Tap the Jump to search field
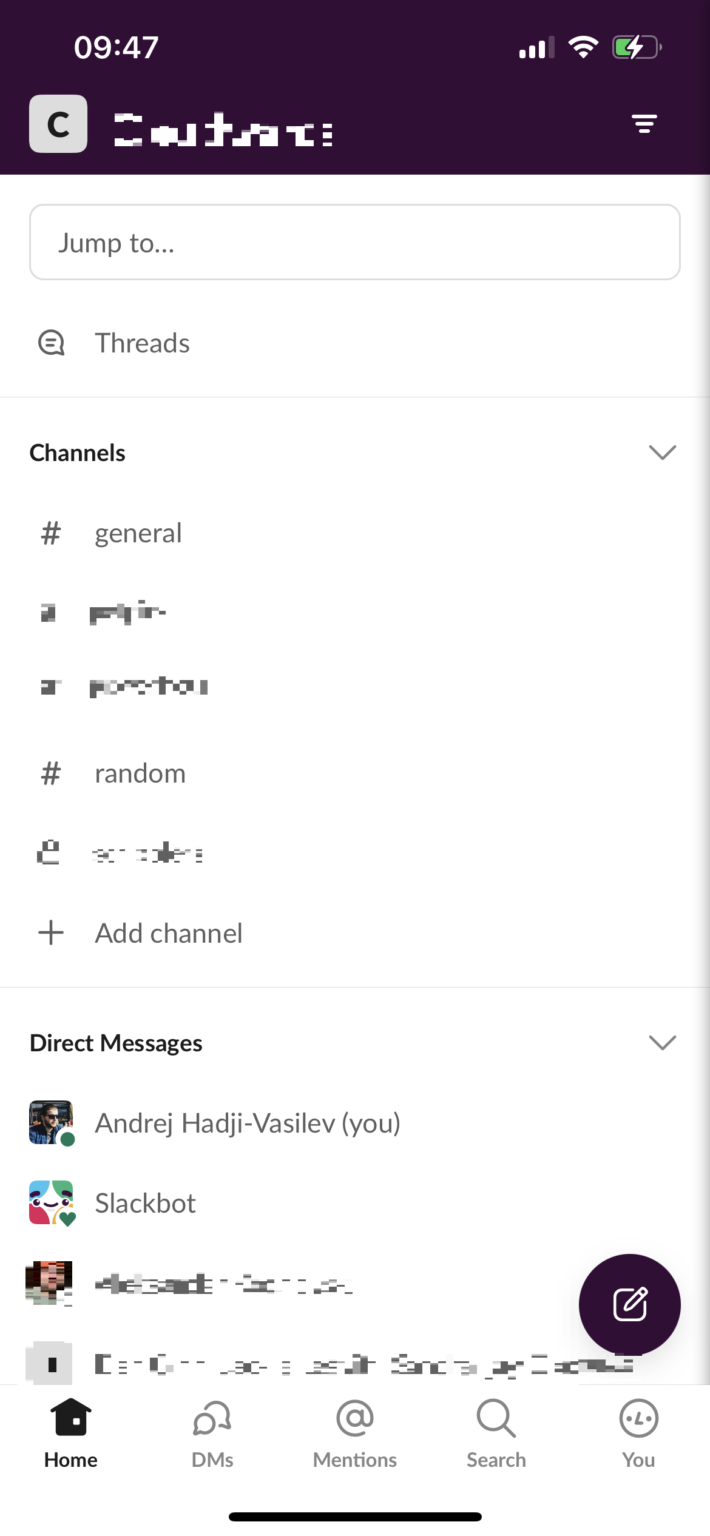Viewport: 710px width, 1536px height. click(x=354, y=242)
